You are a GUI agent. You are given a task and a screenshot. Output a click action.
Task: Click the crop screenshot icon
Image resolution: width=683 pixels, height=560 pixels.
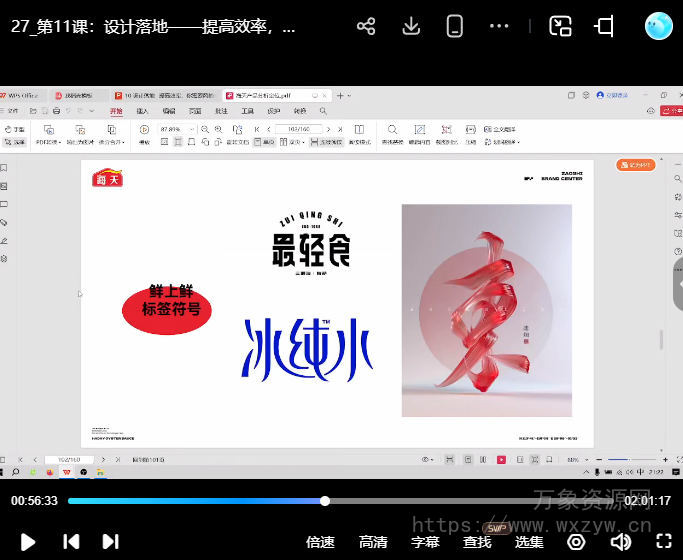coord(604,27)
